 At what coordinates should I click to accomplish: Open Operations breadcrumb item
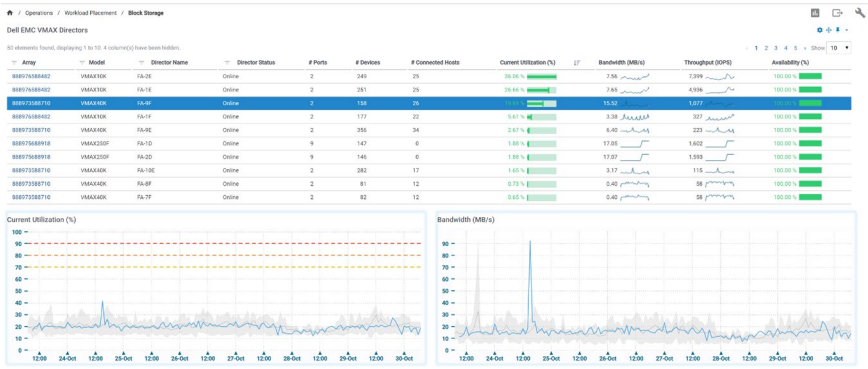[x=39, y=13]
